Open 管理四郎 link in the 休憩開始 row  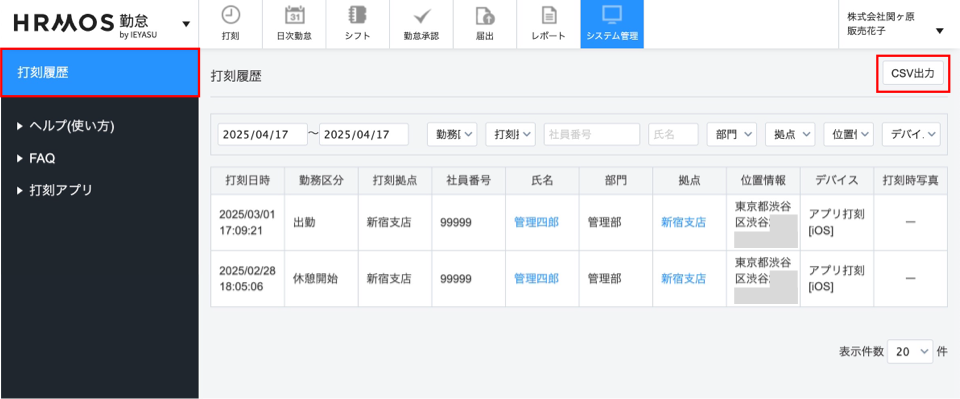tap(536, 279)
